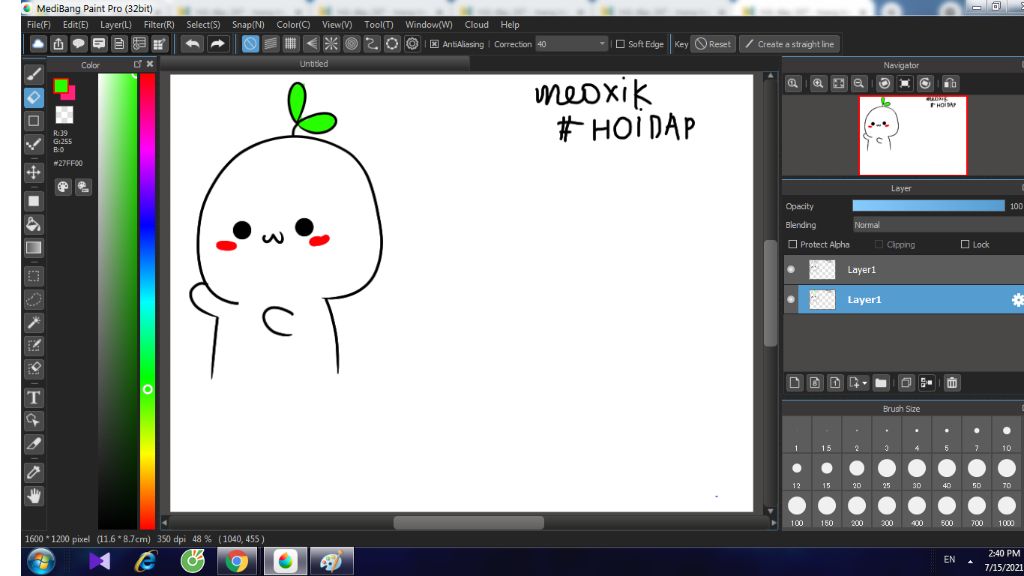Image resolution: width=1024 pixels, height=576 pixels.
Task: Open settings gear for selected Layer1
Action: point(1017,300)
